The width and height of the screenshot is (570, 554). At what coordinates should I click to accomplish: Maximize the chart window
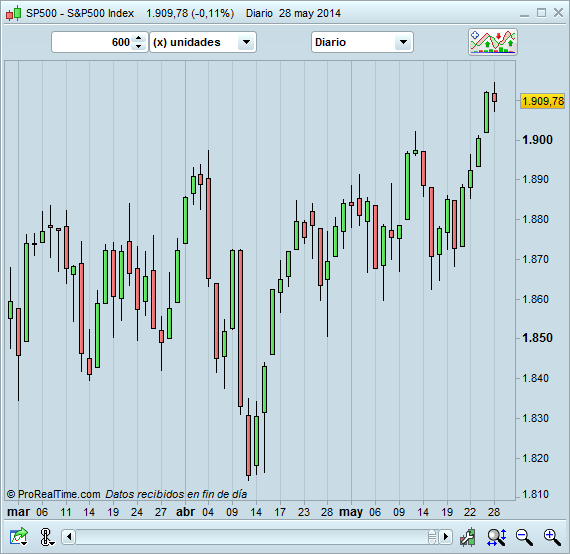click(x=541, y=13)
